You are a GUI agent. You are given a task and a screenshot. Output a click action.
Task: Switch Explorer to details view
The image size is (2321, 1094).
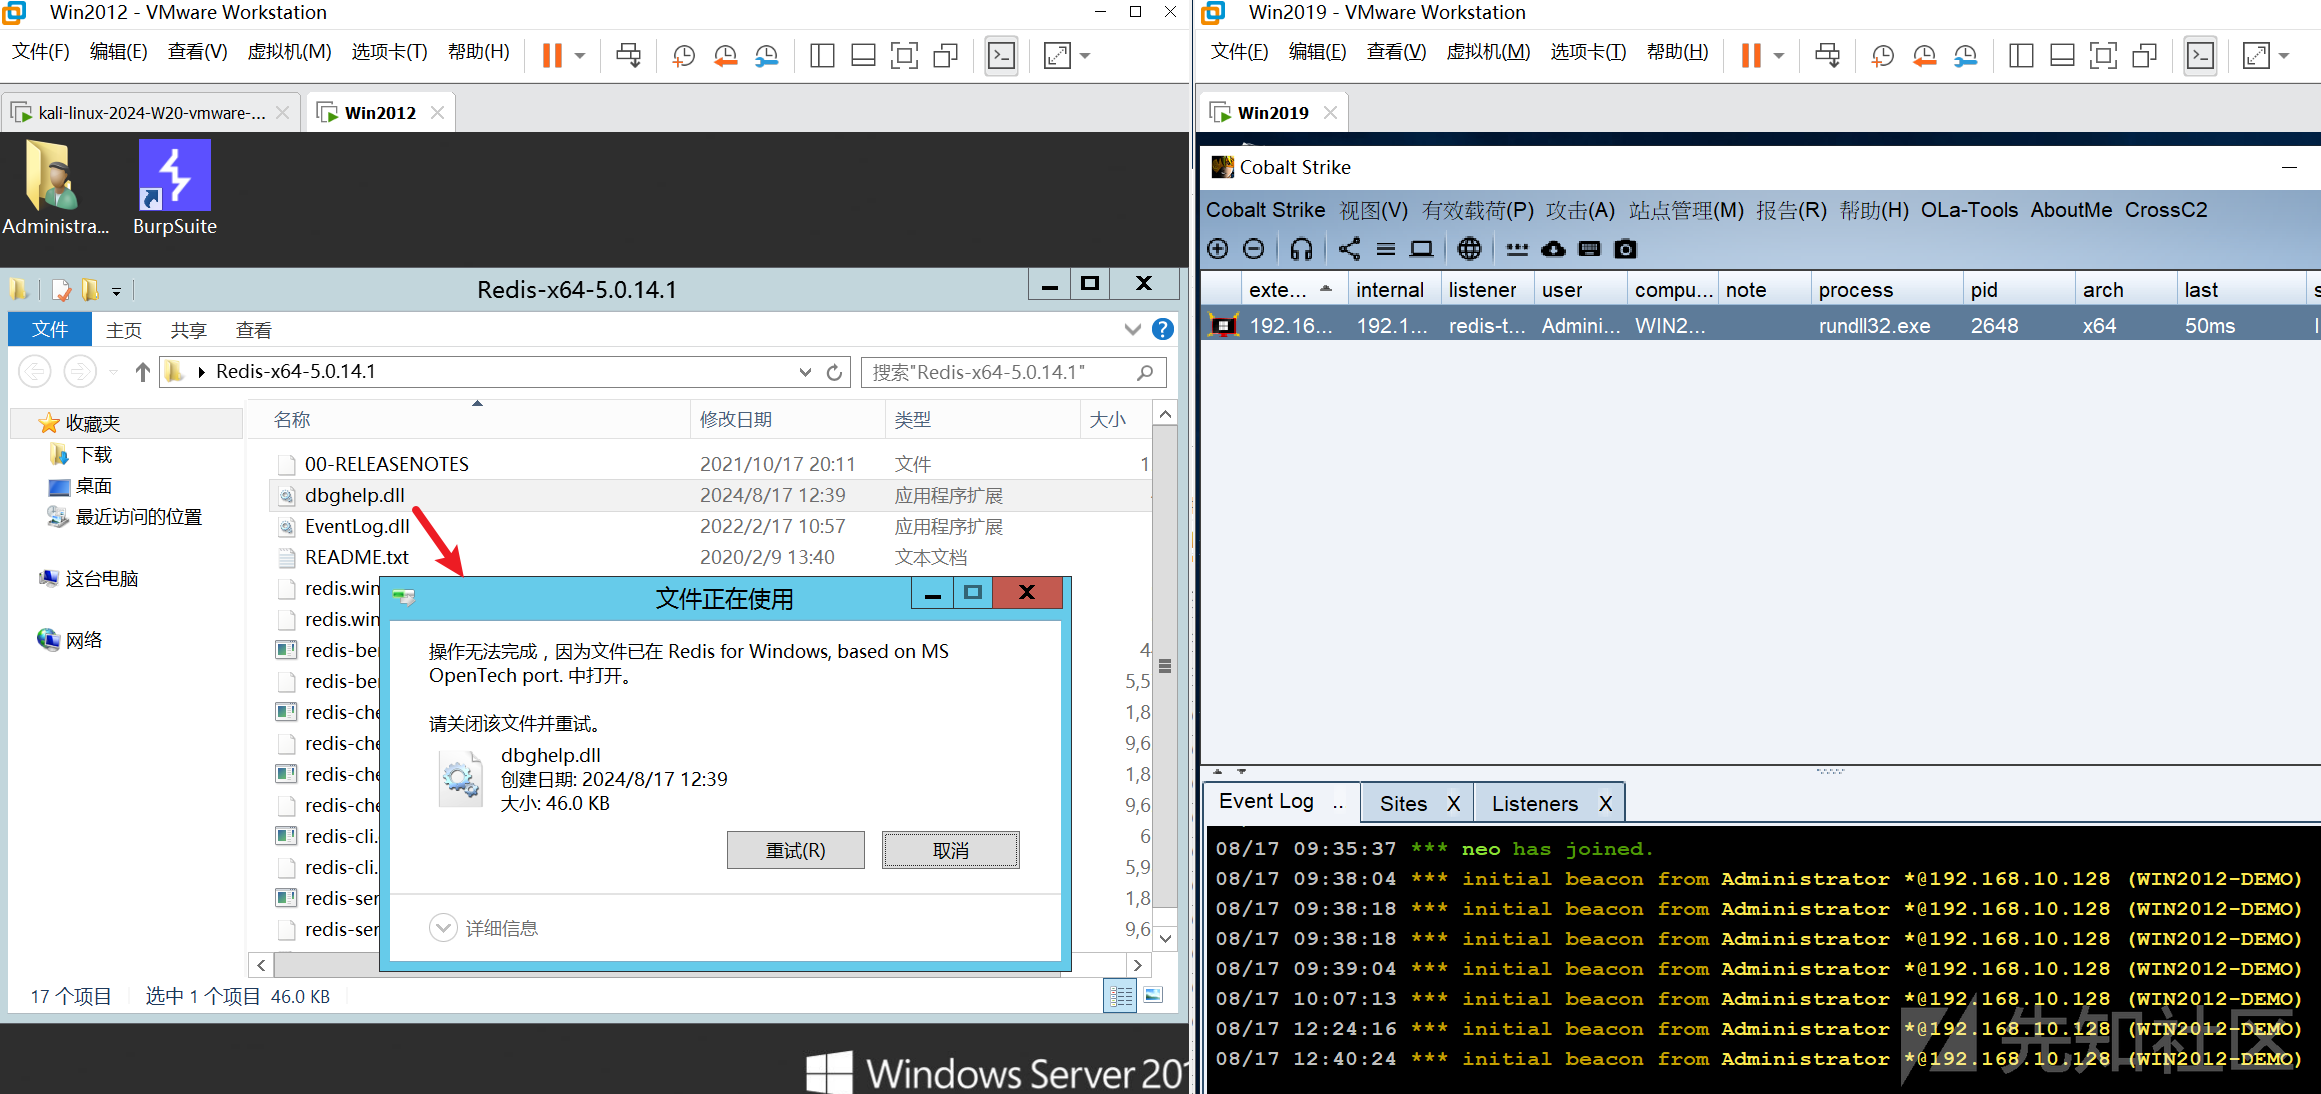coord(1121,996)
